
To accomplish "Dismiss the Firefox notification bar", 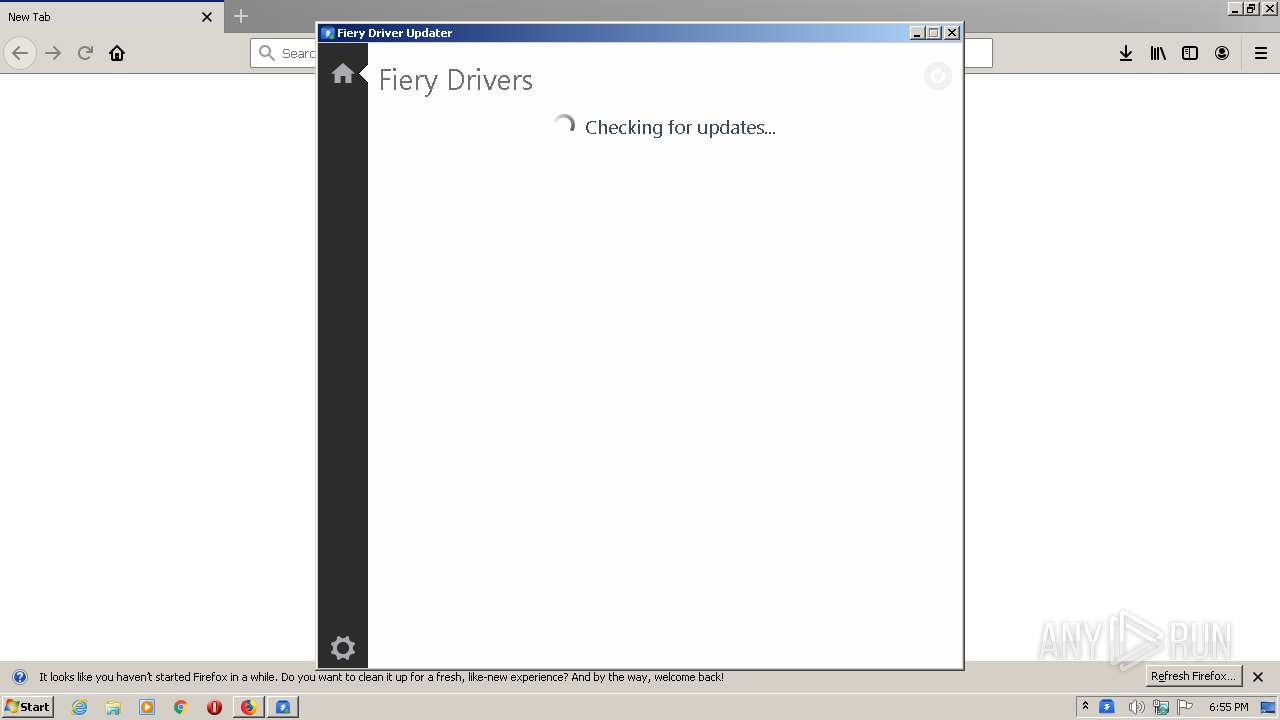I will click(x=1258, y=677).
